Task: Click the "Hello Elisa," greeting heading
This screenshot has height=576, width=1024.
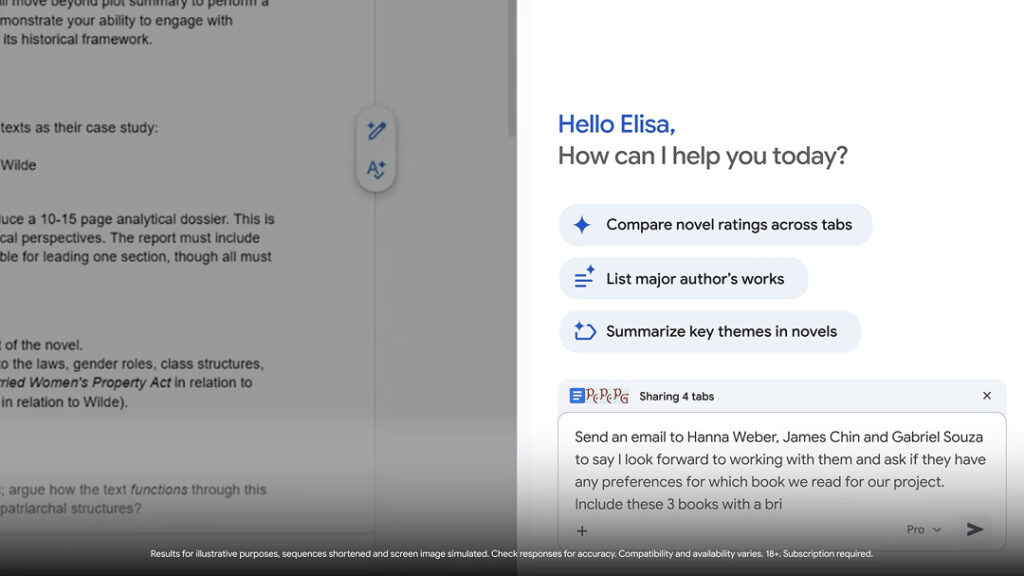Action: click(616, 124)
